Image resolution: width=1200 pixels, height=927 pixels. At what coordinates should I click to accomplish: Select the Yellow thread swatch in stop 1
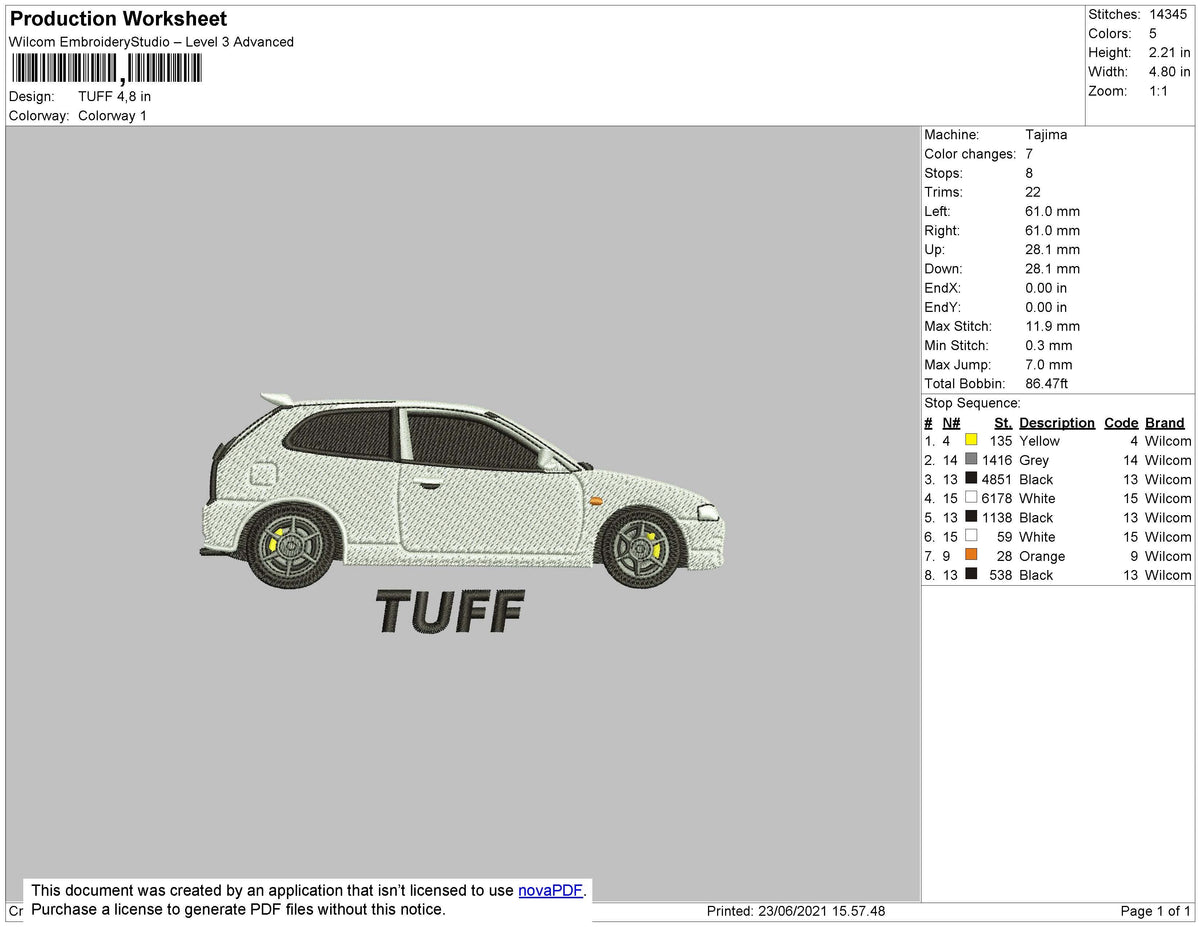click(x=970, y=441)
